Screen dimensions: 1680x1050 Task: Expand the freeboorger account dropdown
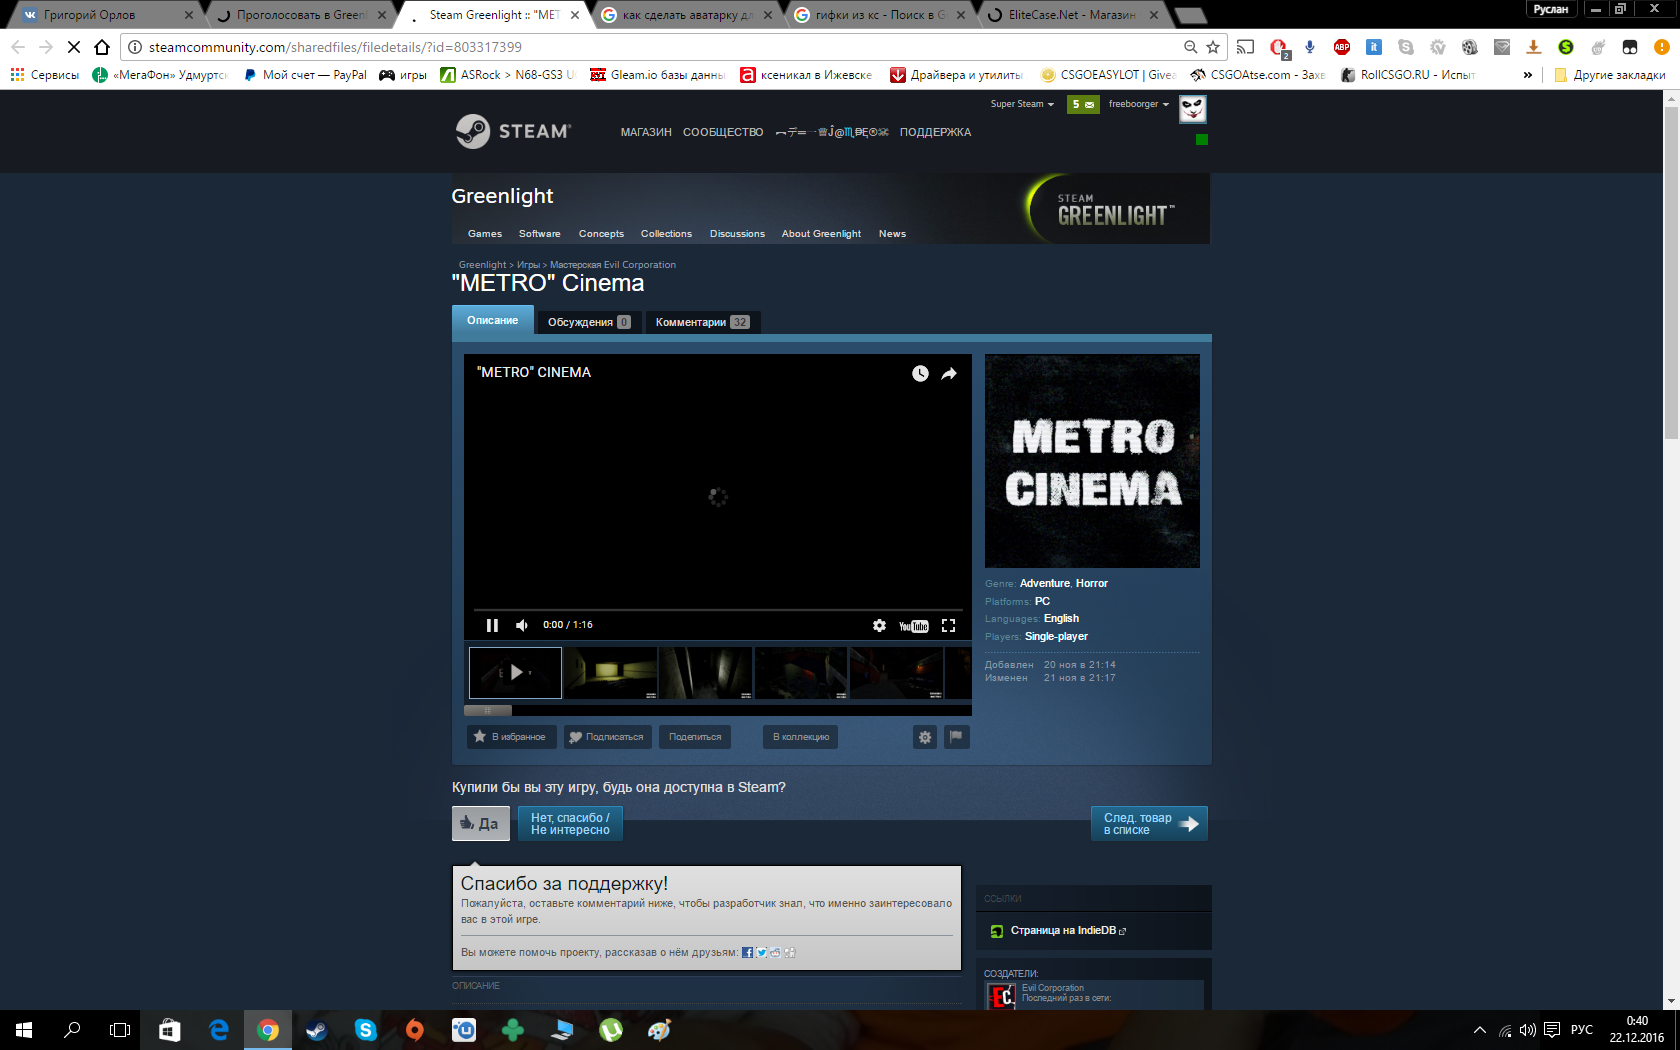(1138, 104)
